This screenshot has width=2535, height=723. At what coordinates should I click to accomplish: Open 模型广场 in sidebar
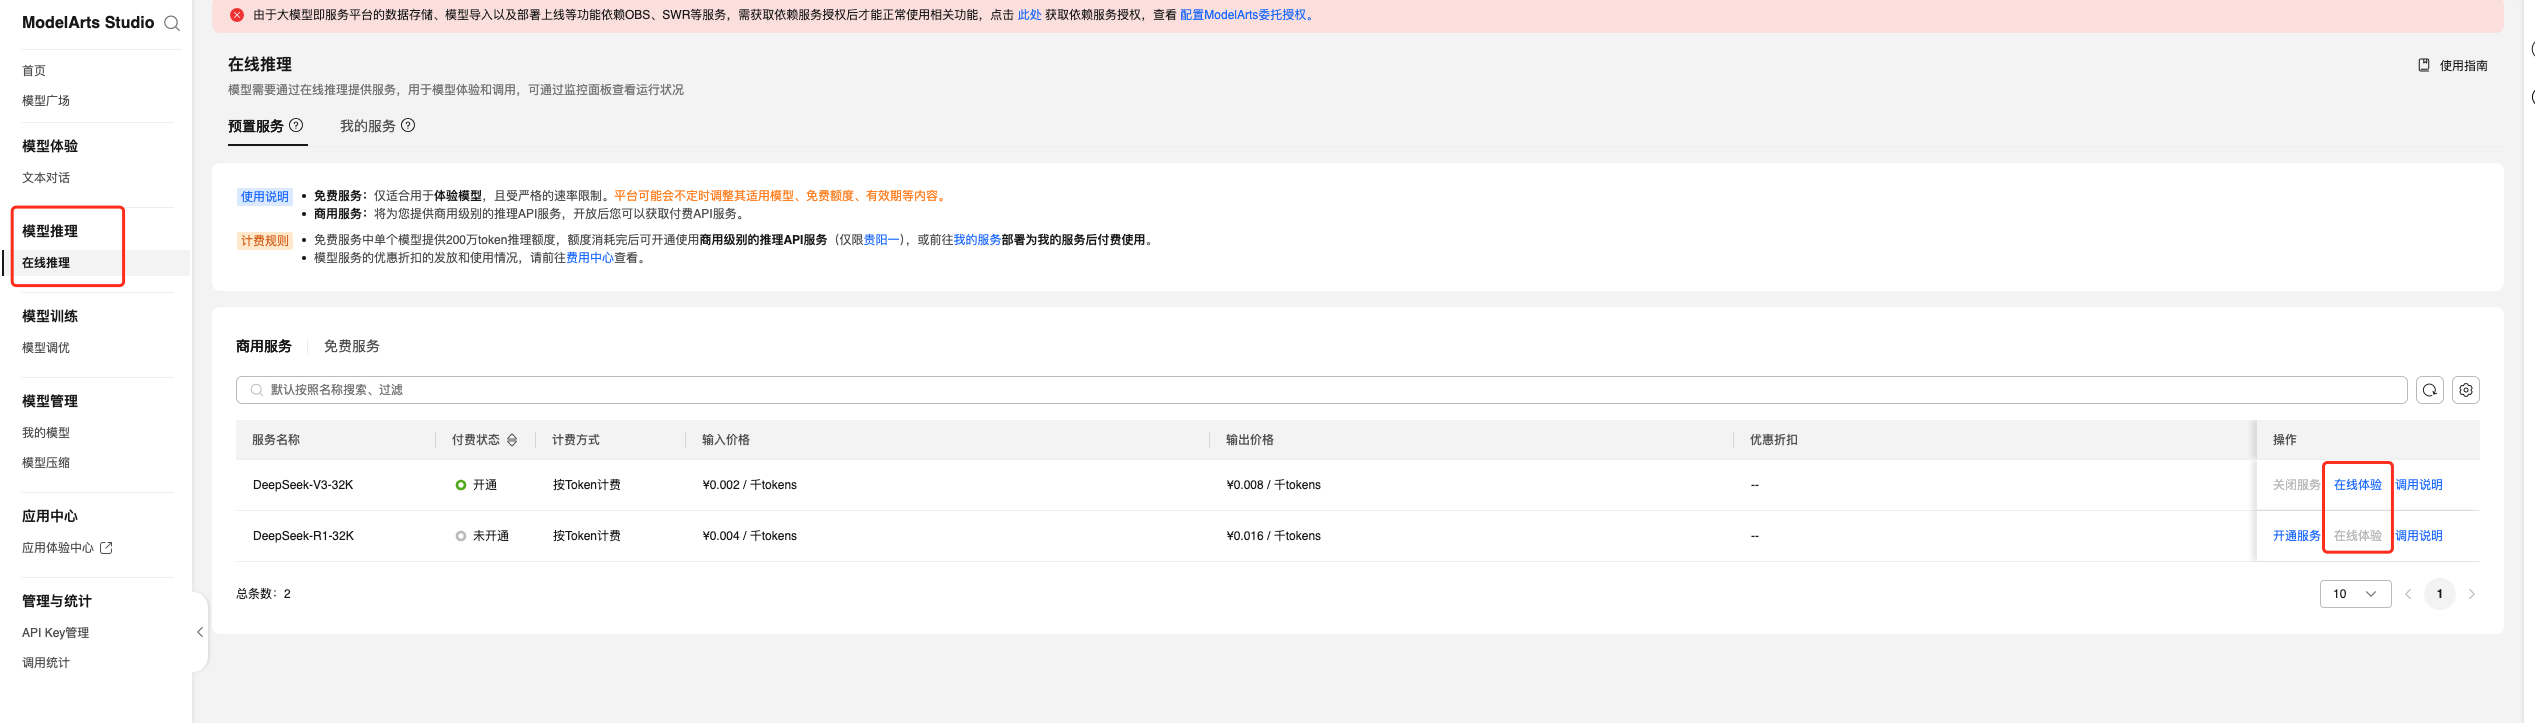(46, 101)
